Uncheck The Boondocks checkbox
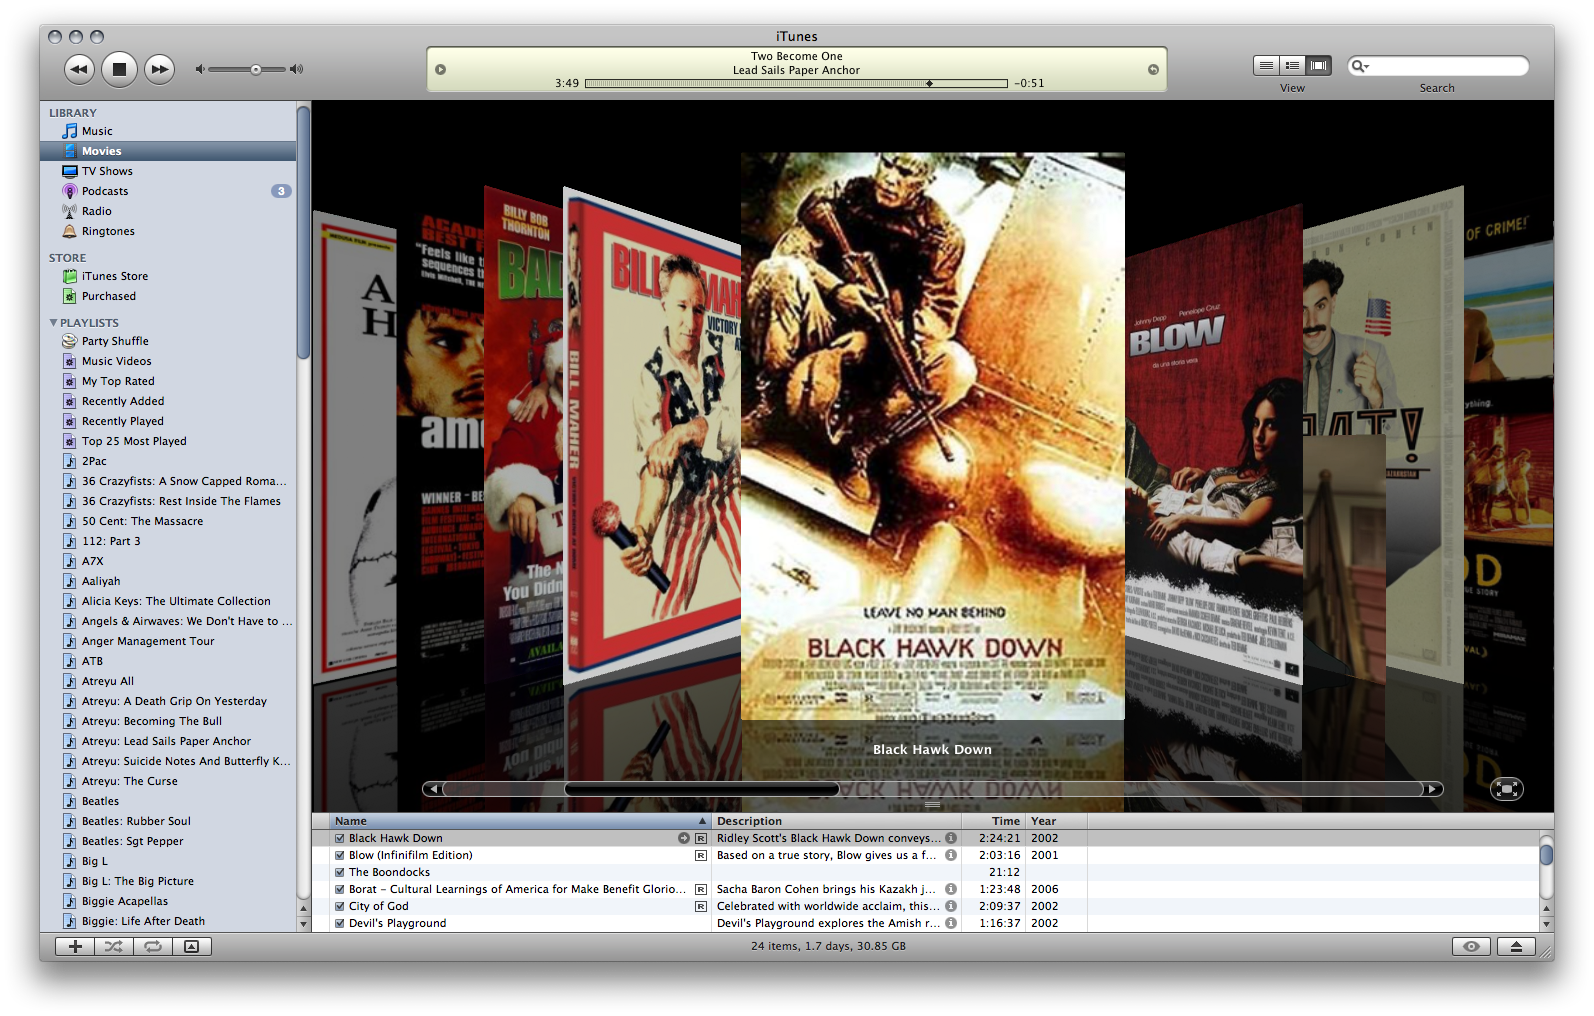 pos(340,873)
